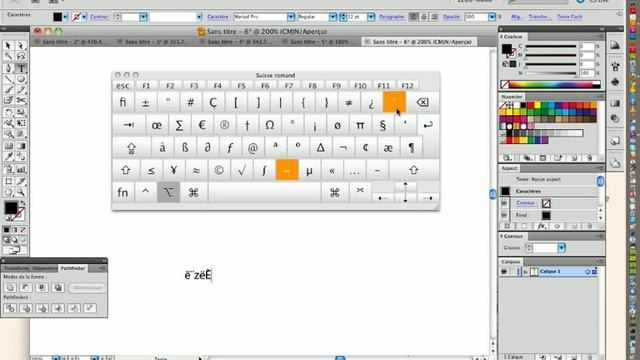Open the fill color dropdown in control bar

pyautogui.click(x=65, y=17)
